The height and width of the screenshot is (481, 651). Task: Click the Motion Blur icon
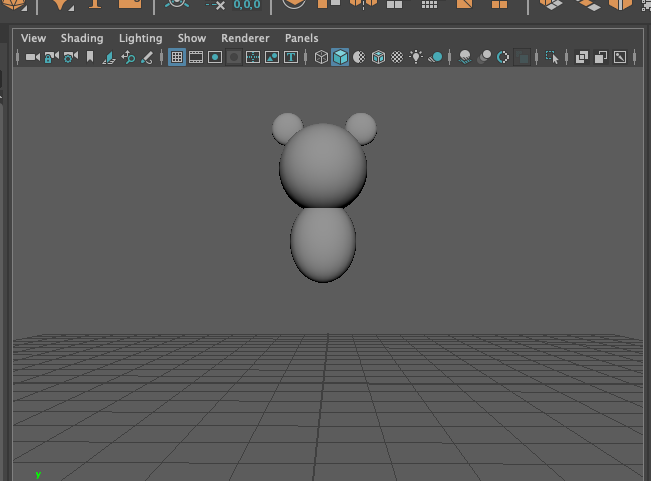click(484, 57)
